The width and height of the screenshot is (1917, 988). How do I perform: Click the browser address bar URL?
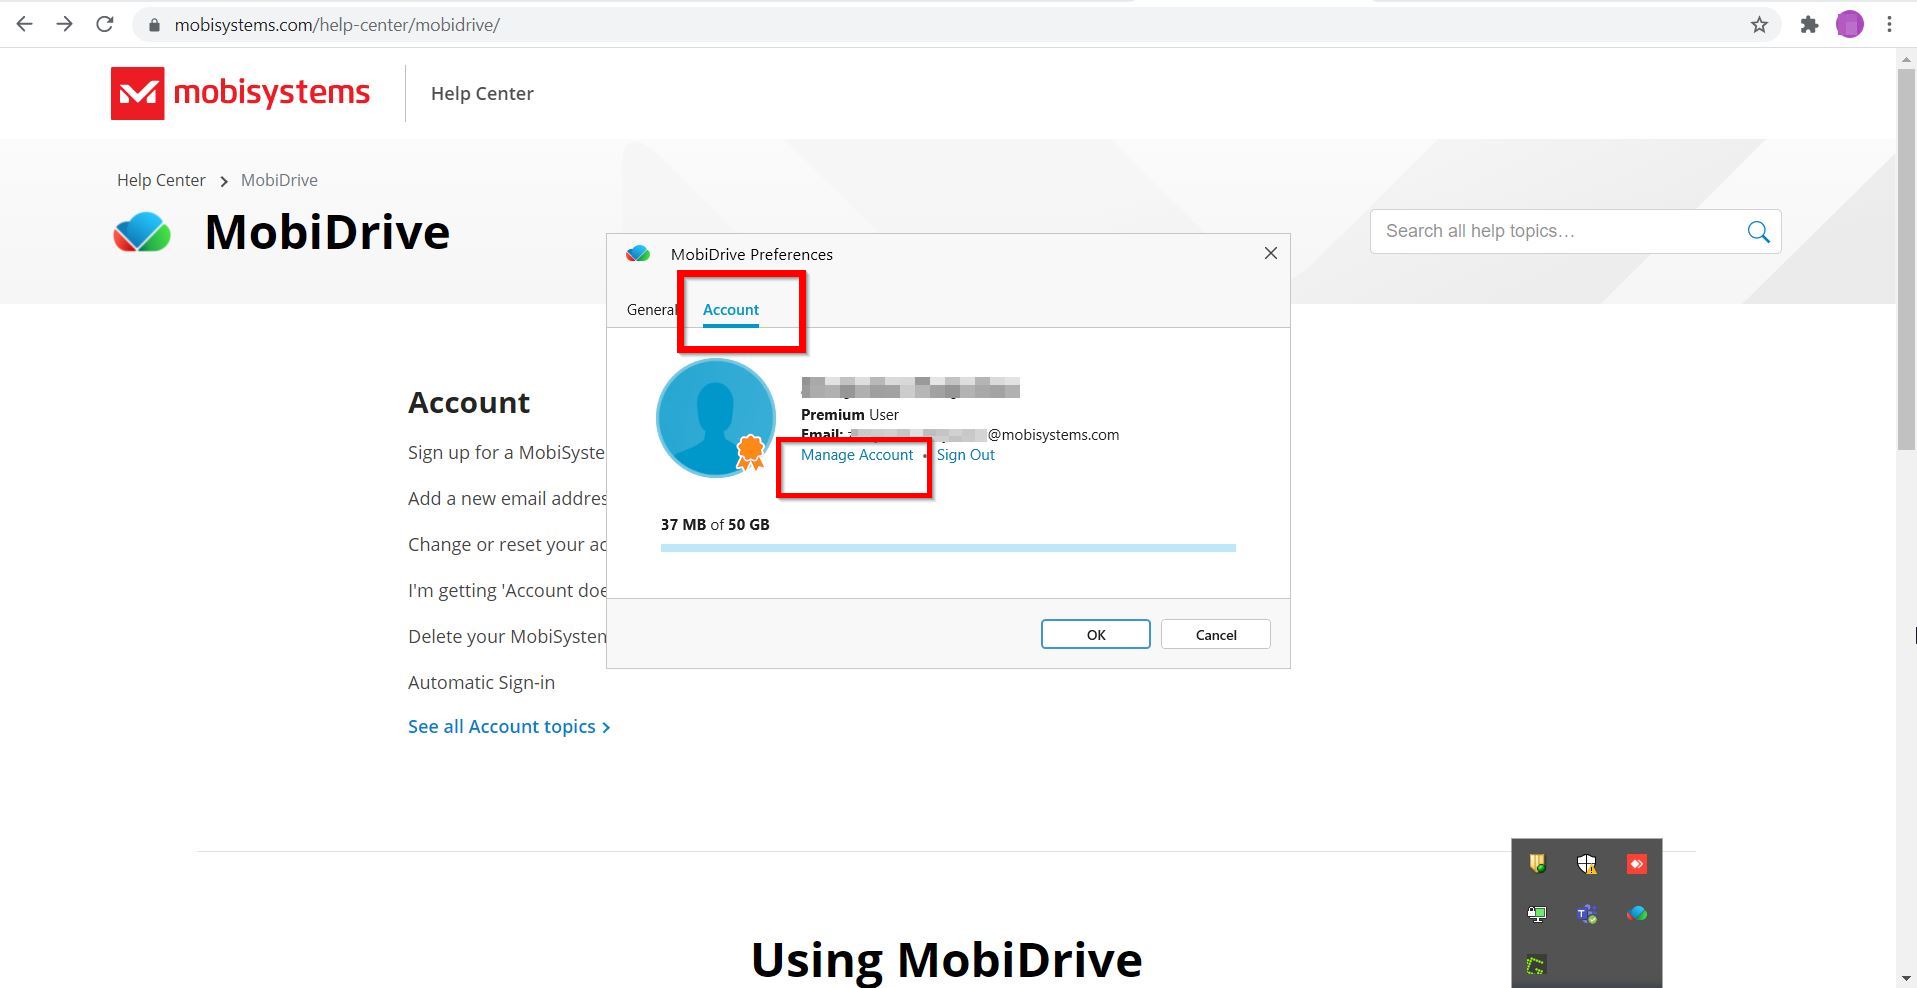[x=337, y=25]
